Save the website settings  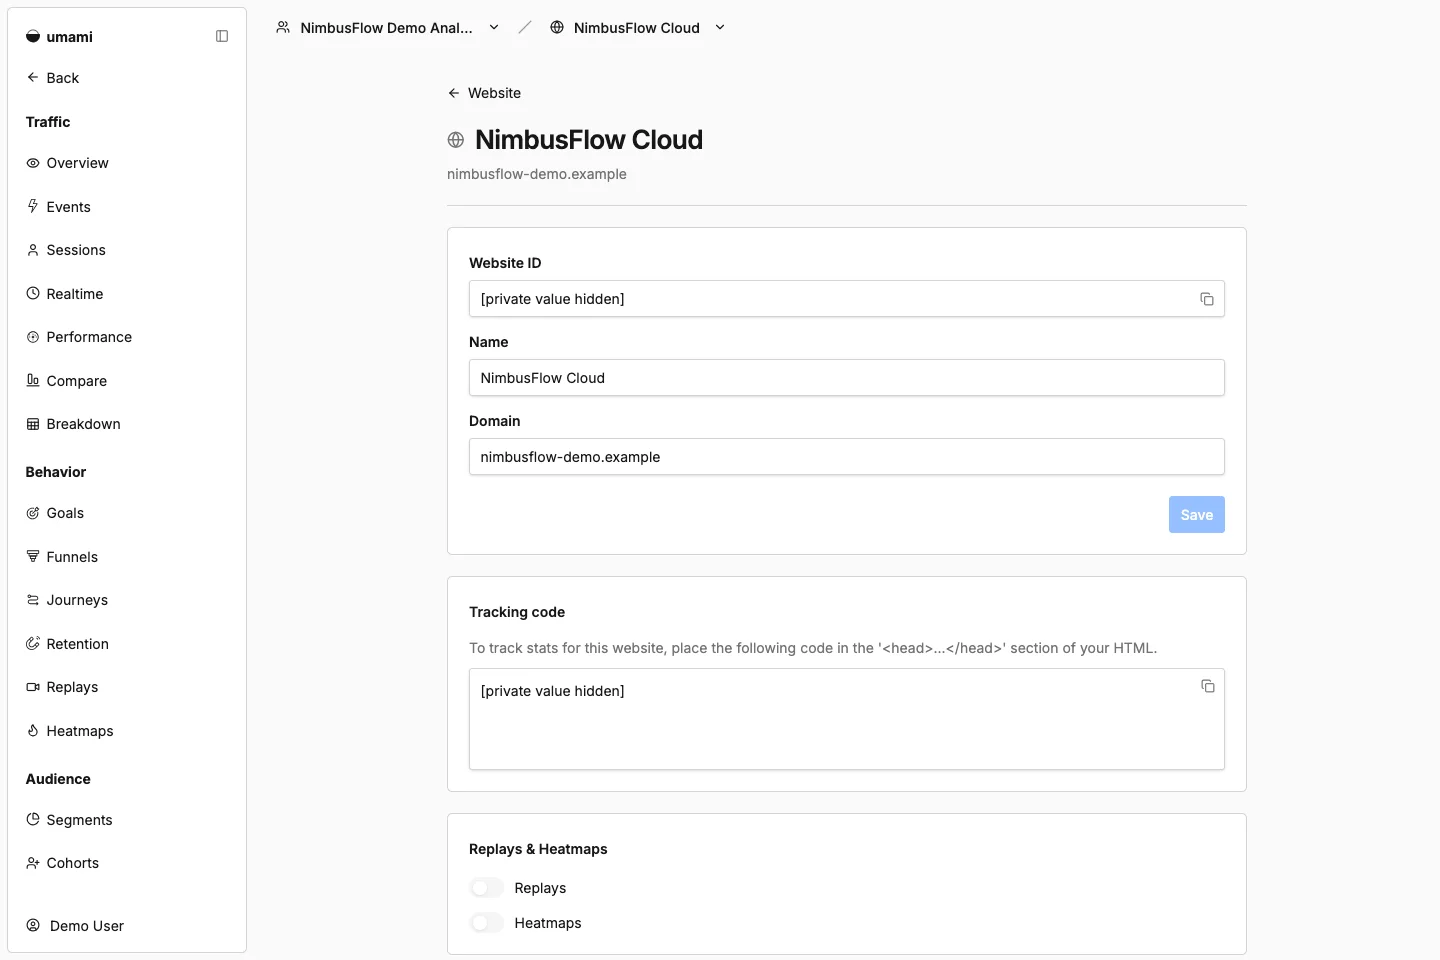coord(1196,515)
